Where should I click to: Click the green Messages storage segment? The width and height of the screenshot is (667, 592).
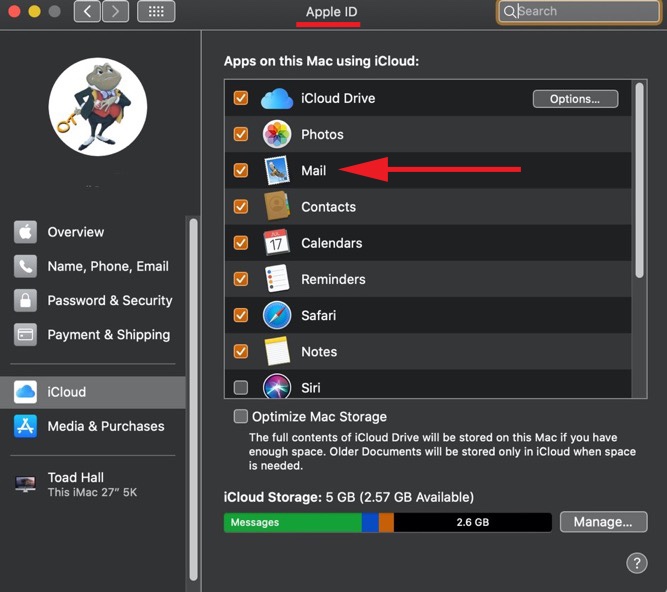[293, 522]
